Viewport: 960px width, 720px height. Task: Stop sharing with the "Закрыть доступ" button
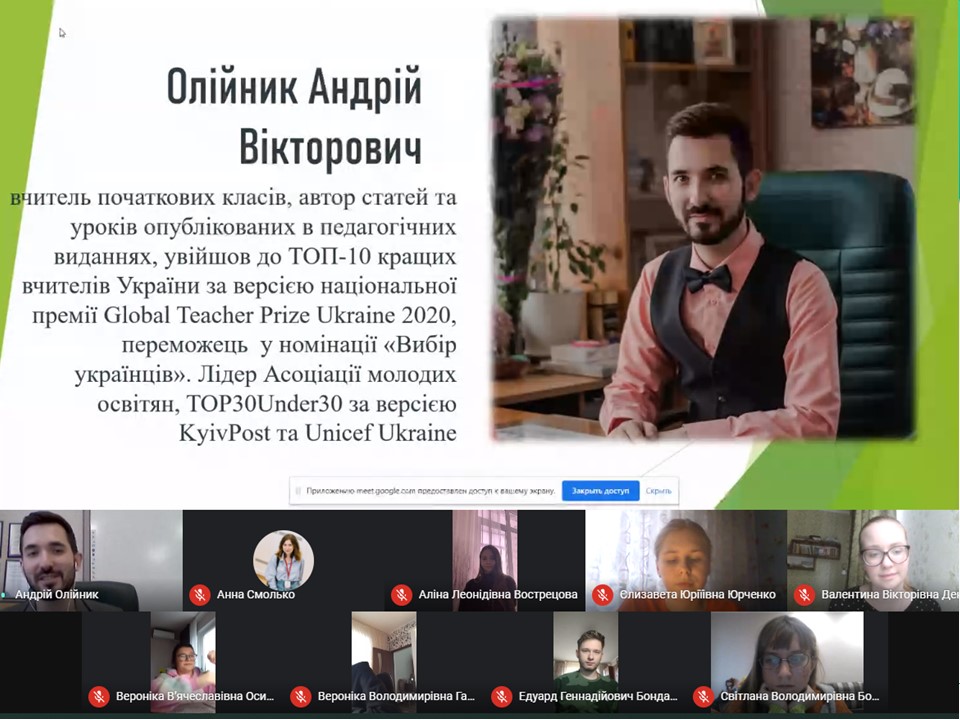600,491
